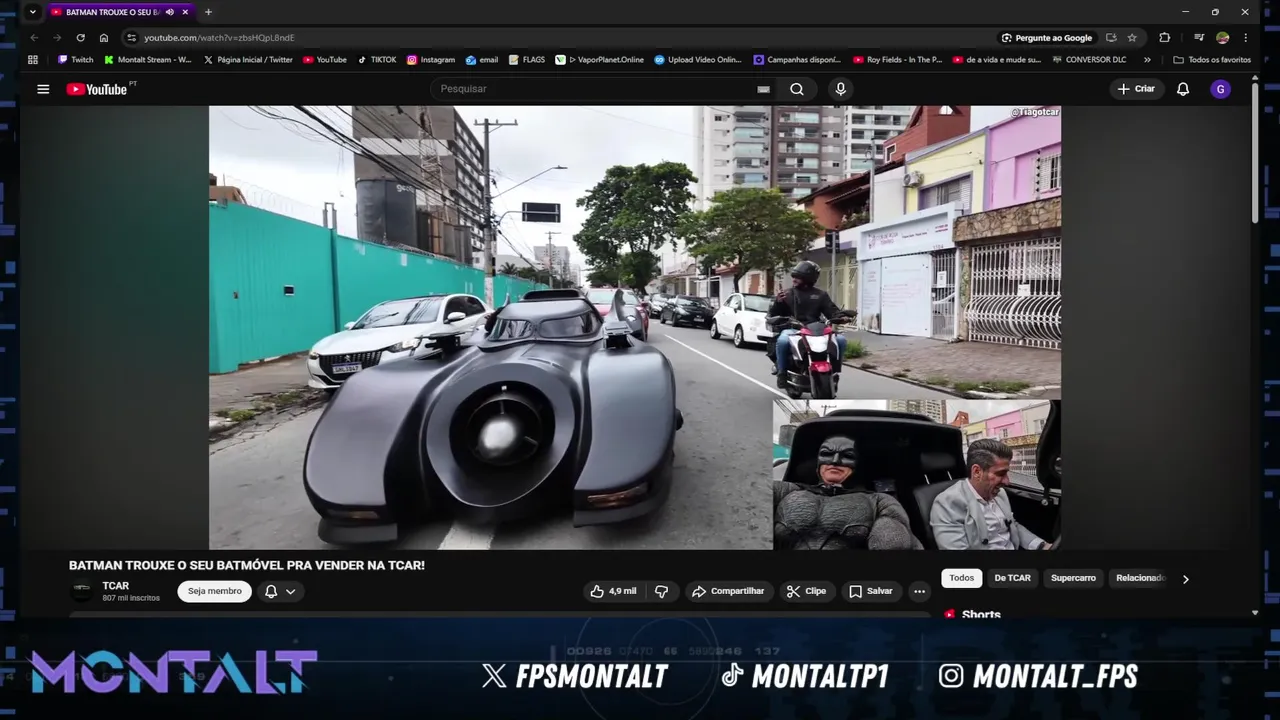Viewport: 1280px width, 720px height.
Task: Click the Shorts section heading
Action: coord(981,614)
